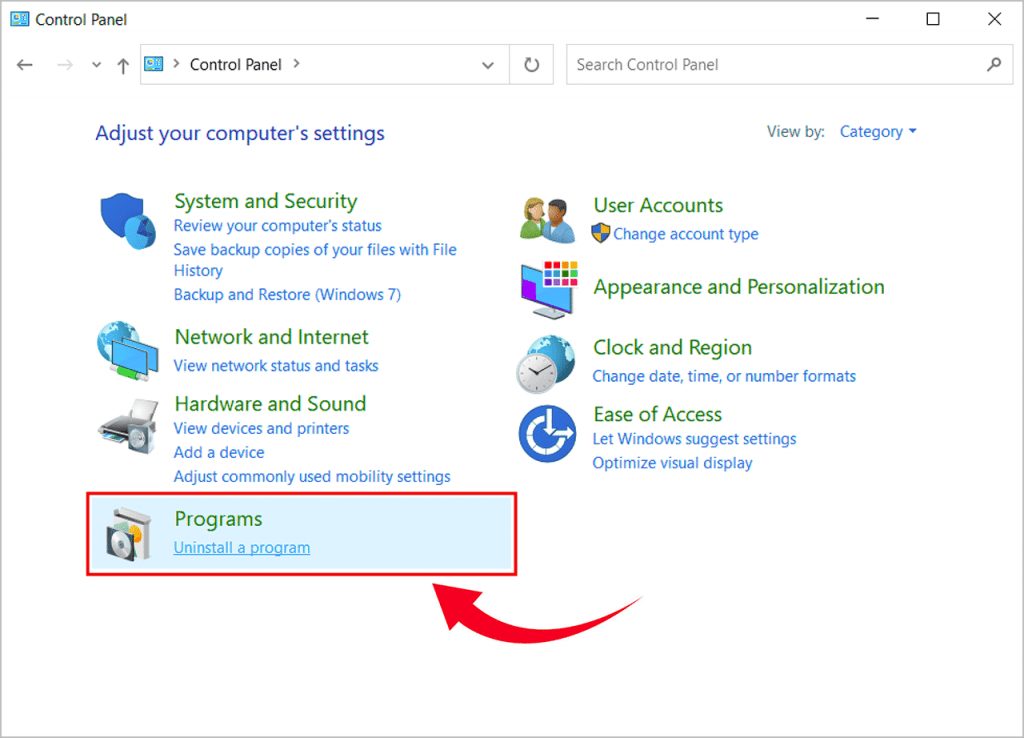Viewport: 1024px width, 738px height.
Task: Select Let Windows suggest settings
Action: tap(694, 439)
